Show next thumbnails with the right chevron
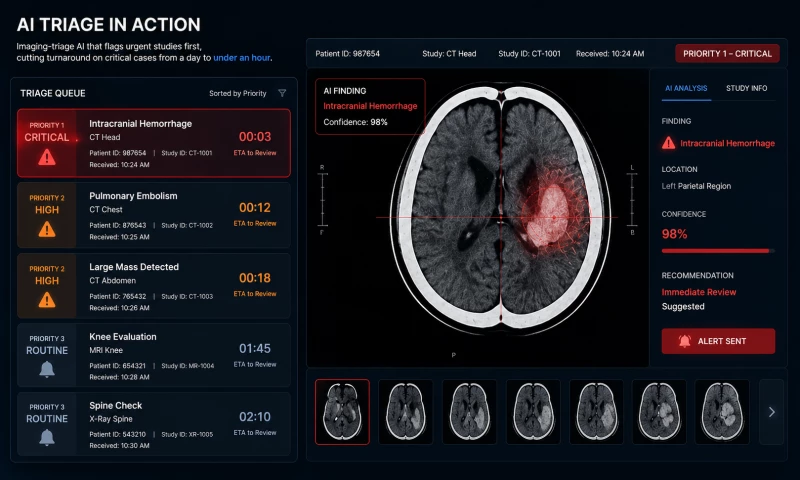The image size is (800, 480). pyautogui.click(x=771, y=412)
